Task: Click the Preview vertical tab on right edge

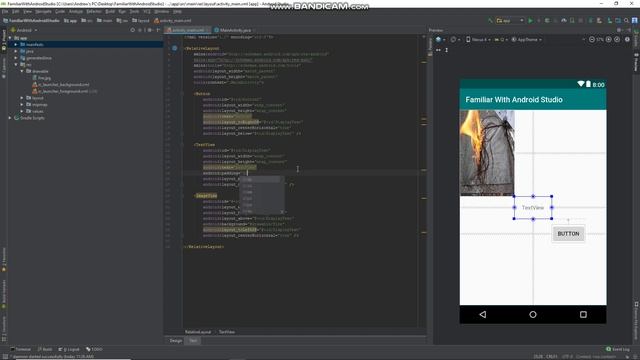Action: [x=636, y=63]
